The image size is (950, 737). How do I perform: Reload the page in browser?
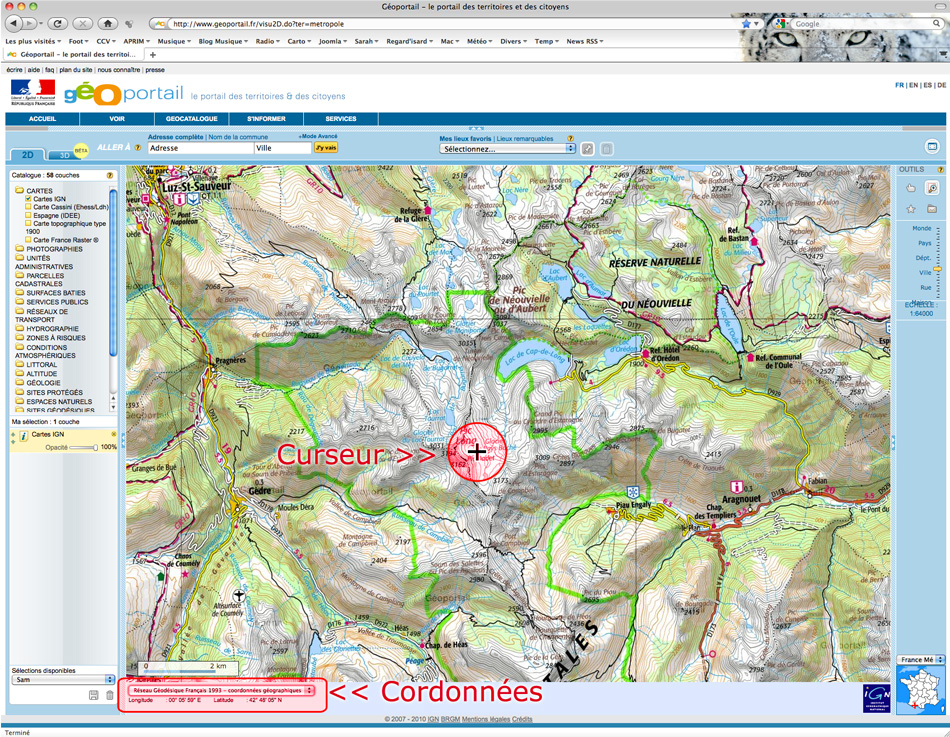coord(58,24)
